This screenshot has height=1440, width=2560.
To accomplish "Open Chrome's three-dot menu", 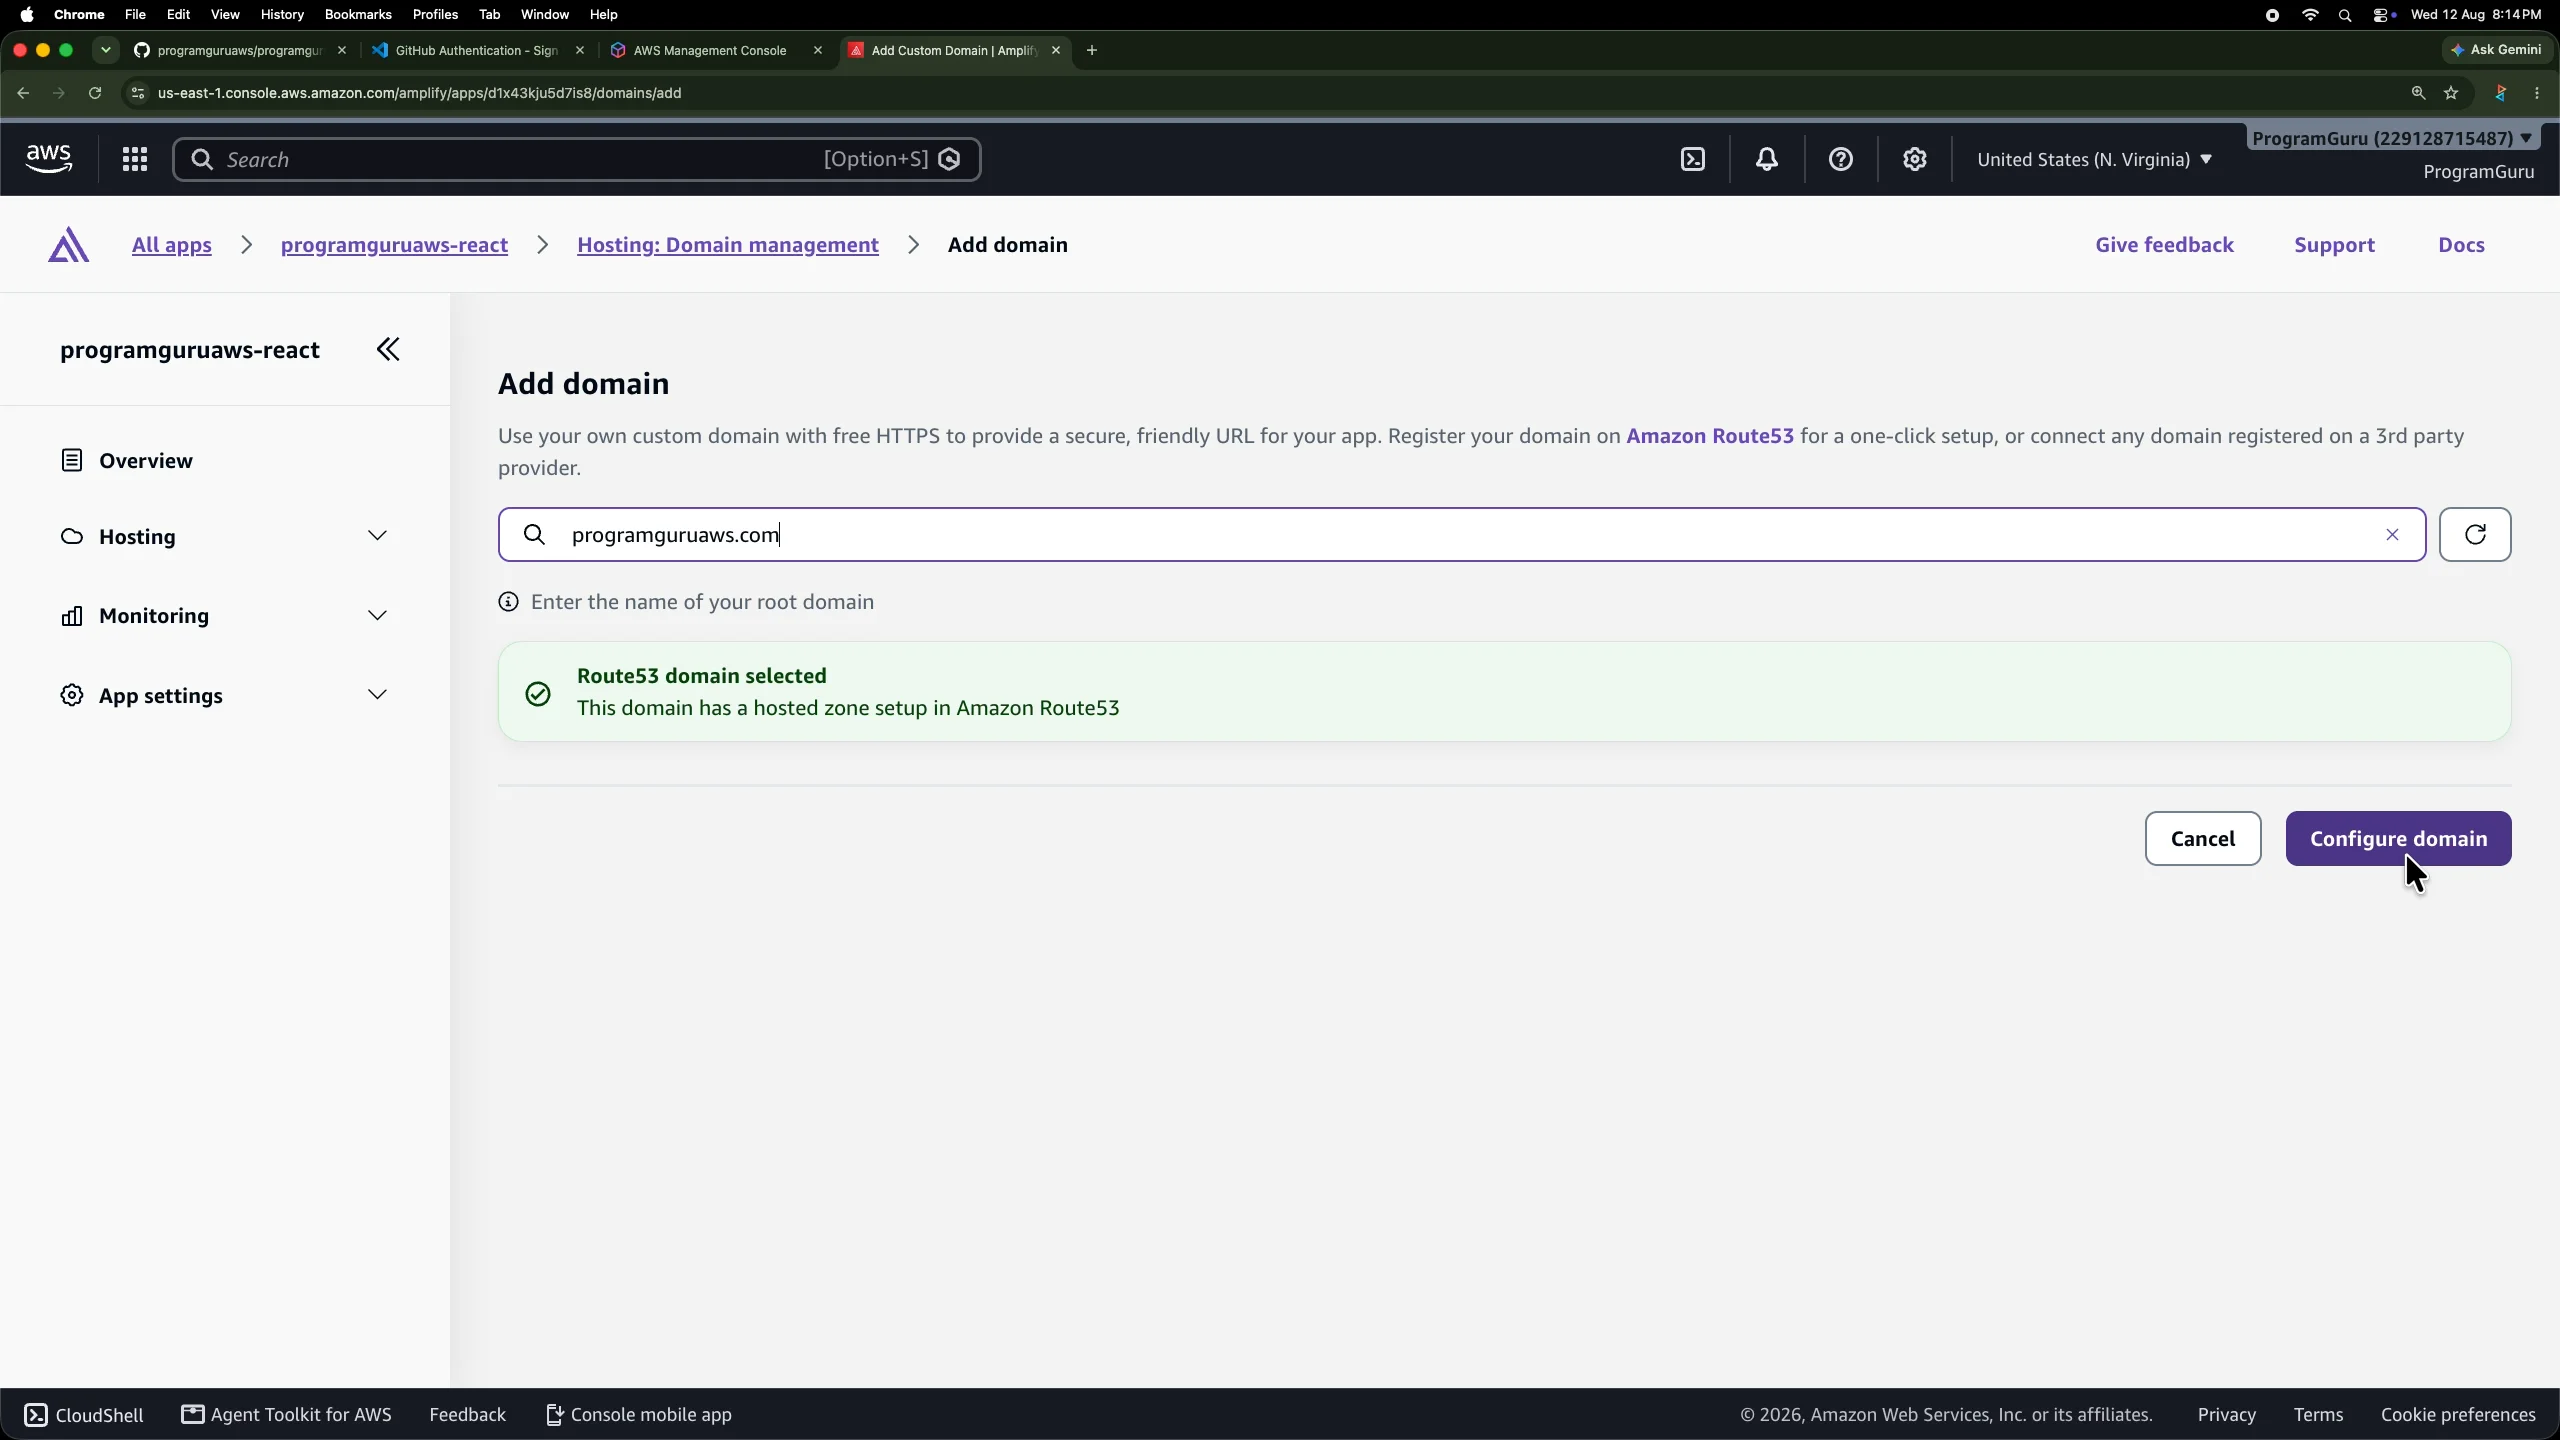I will point(2537,93).
